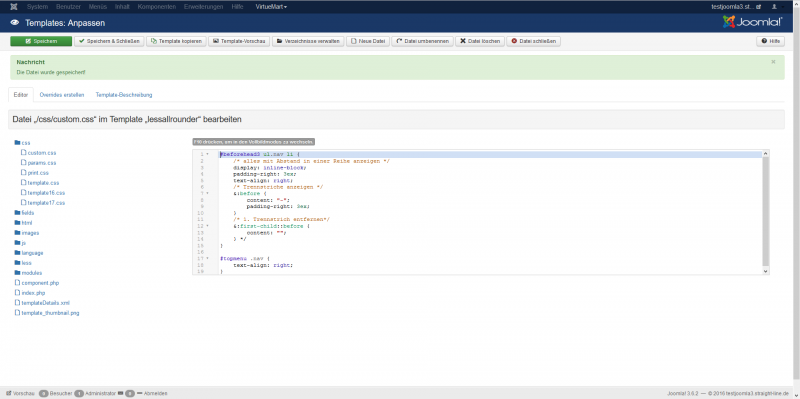Image resolution: width=800 pixels, height=399 pixels.
Task: Click the messages envelope icon in footer
Action: pyautogui.click(x=120, y=393)
